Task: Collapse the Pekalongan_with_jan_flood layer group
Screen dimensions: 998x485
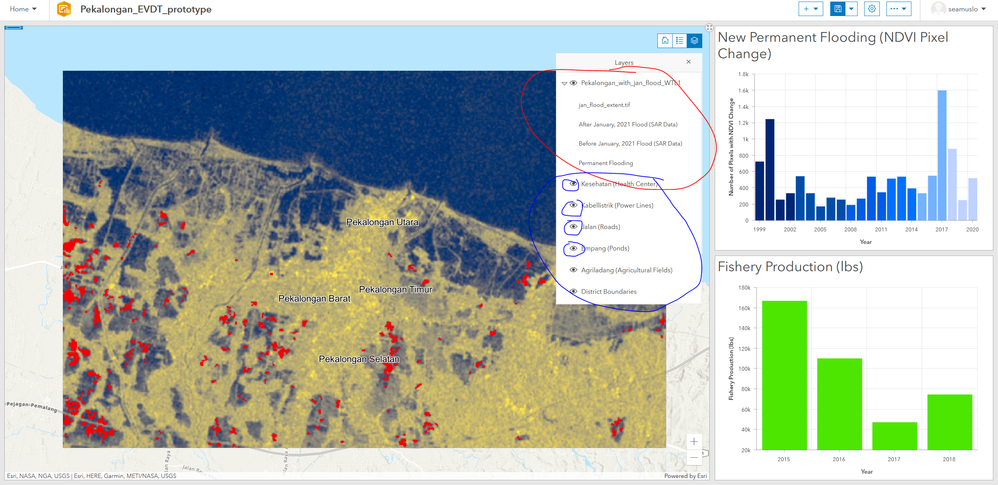Action: point(564,84)
